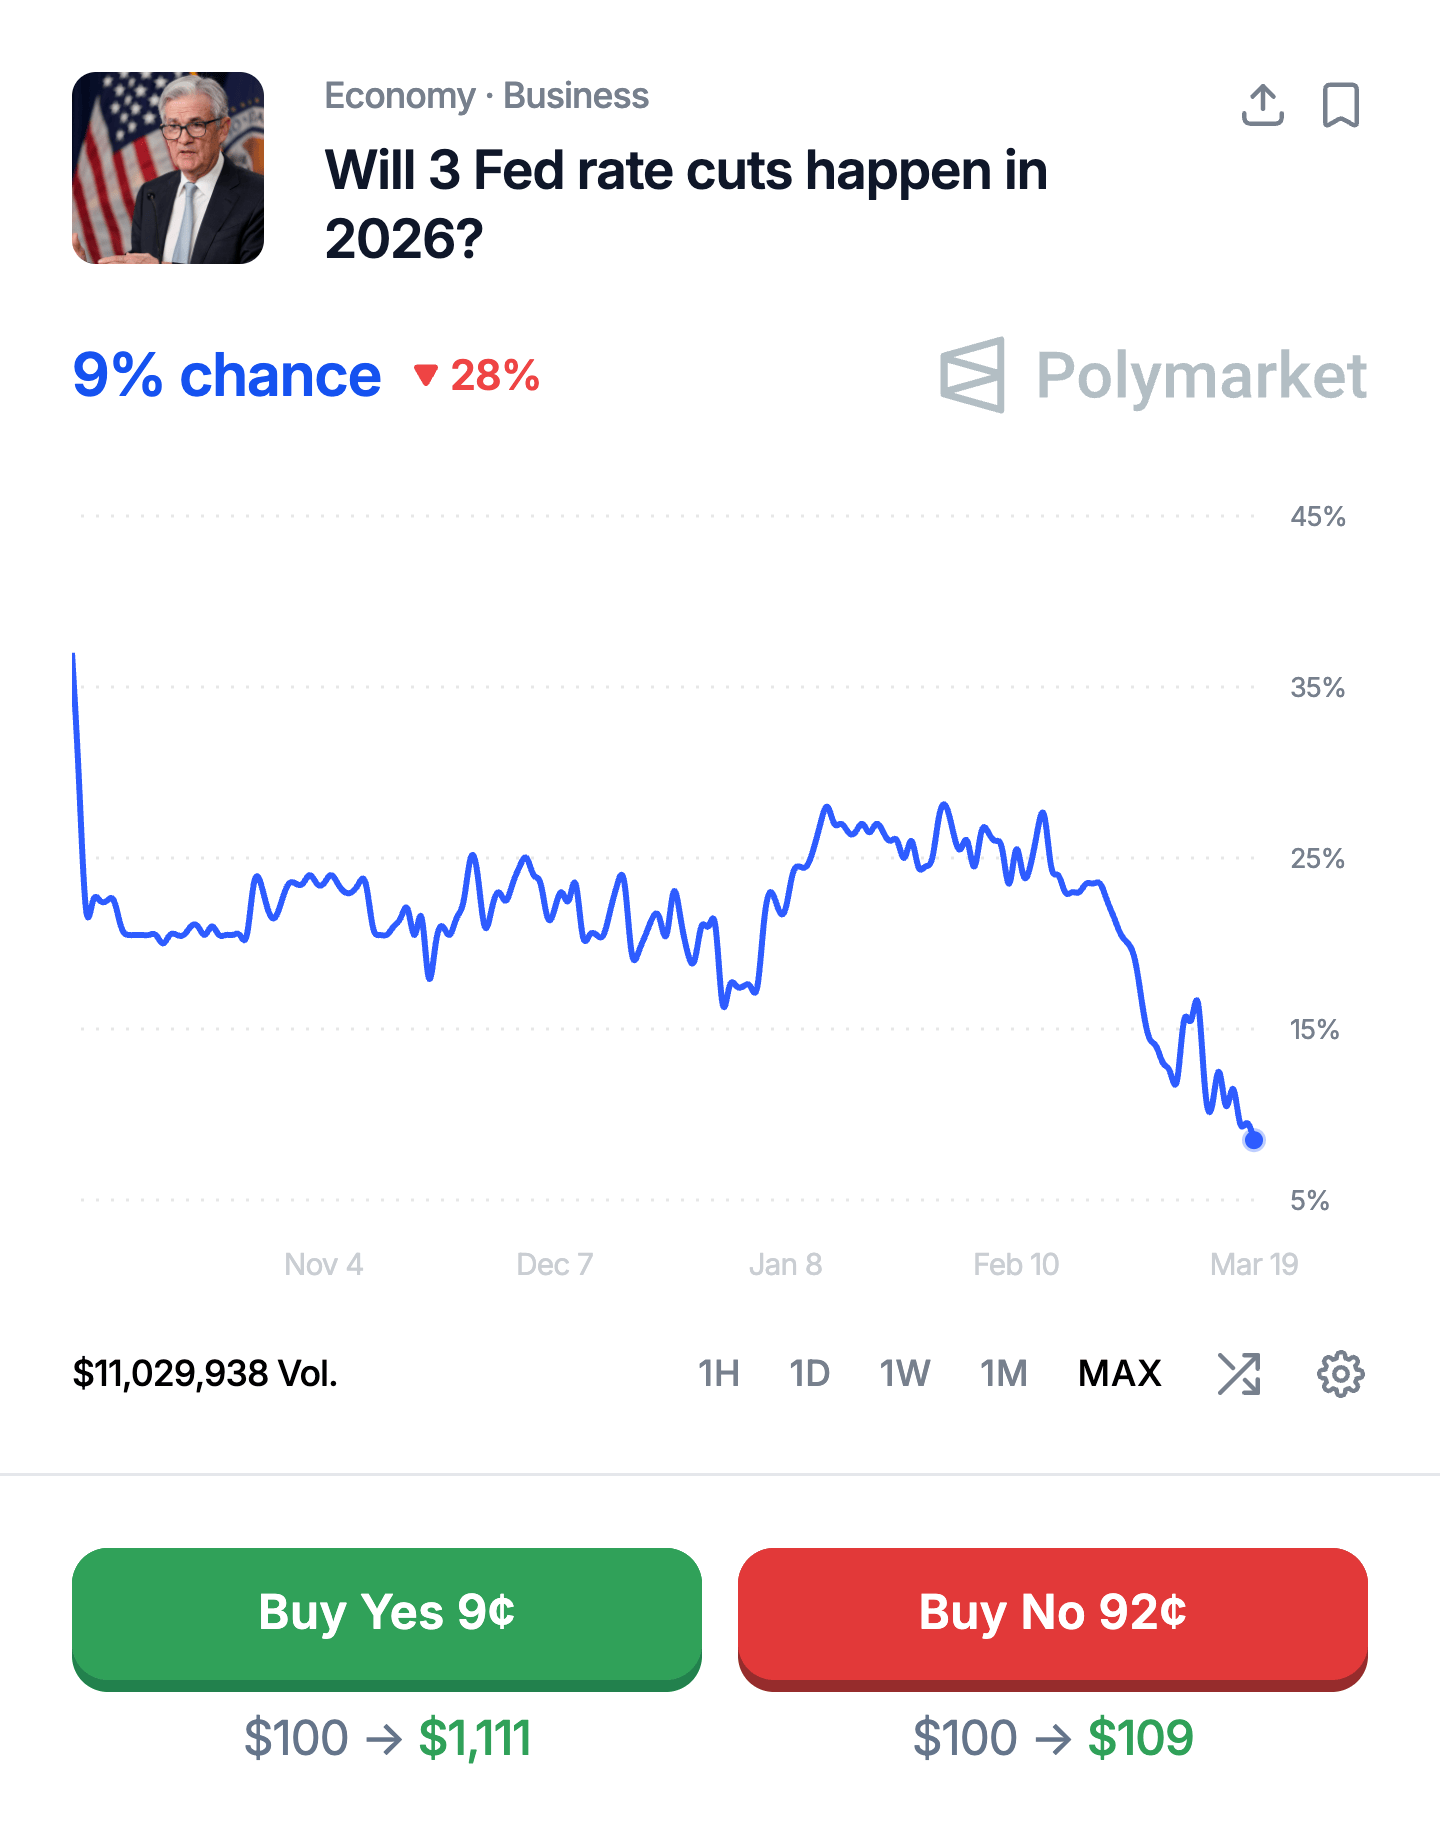Switch chart to 1M range
The image size is (1440, 1848).
click(x=1003, y=1374)
